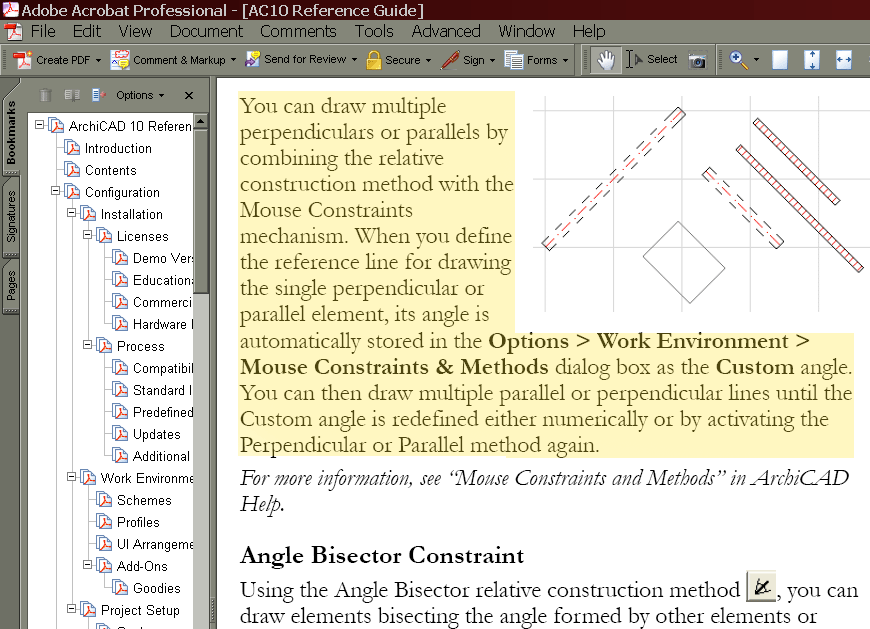Click the New Bookmark icon
Image resolution: width=870 pixels, height=629 pixels.
[97, 95]
